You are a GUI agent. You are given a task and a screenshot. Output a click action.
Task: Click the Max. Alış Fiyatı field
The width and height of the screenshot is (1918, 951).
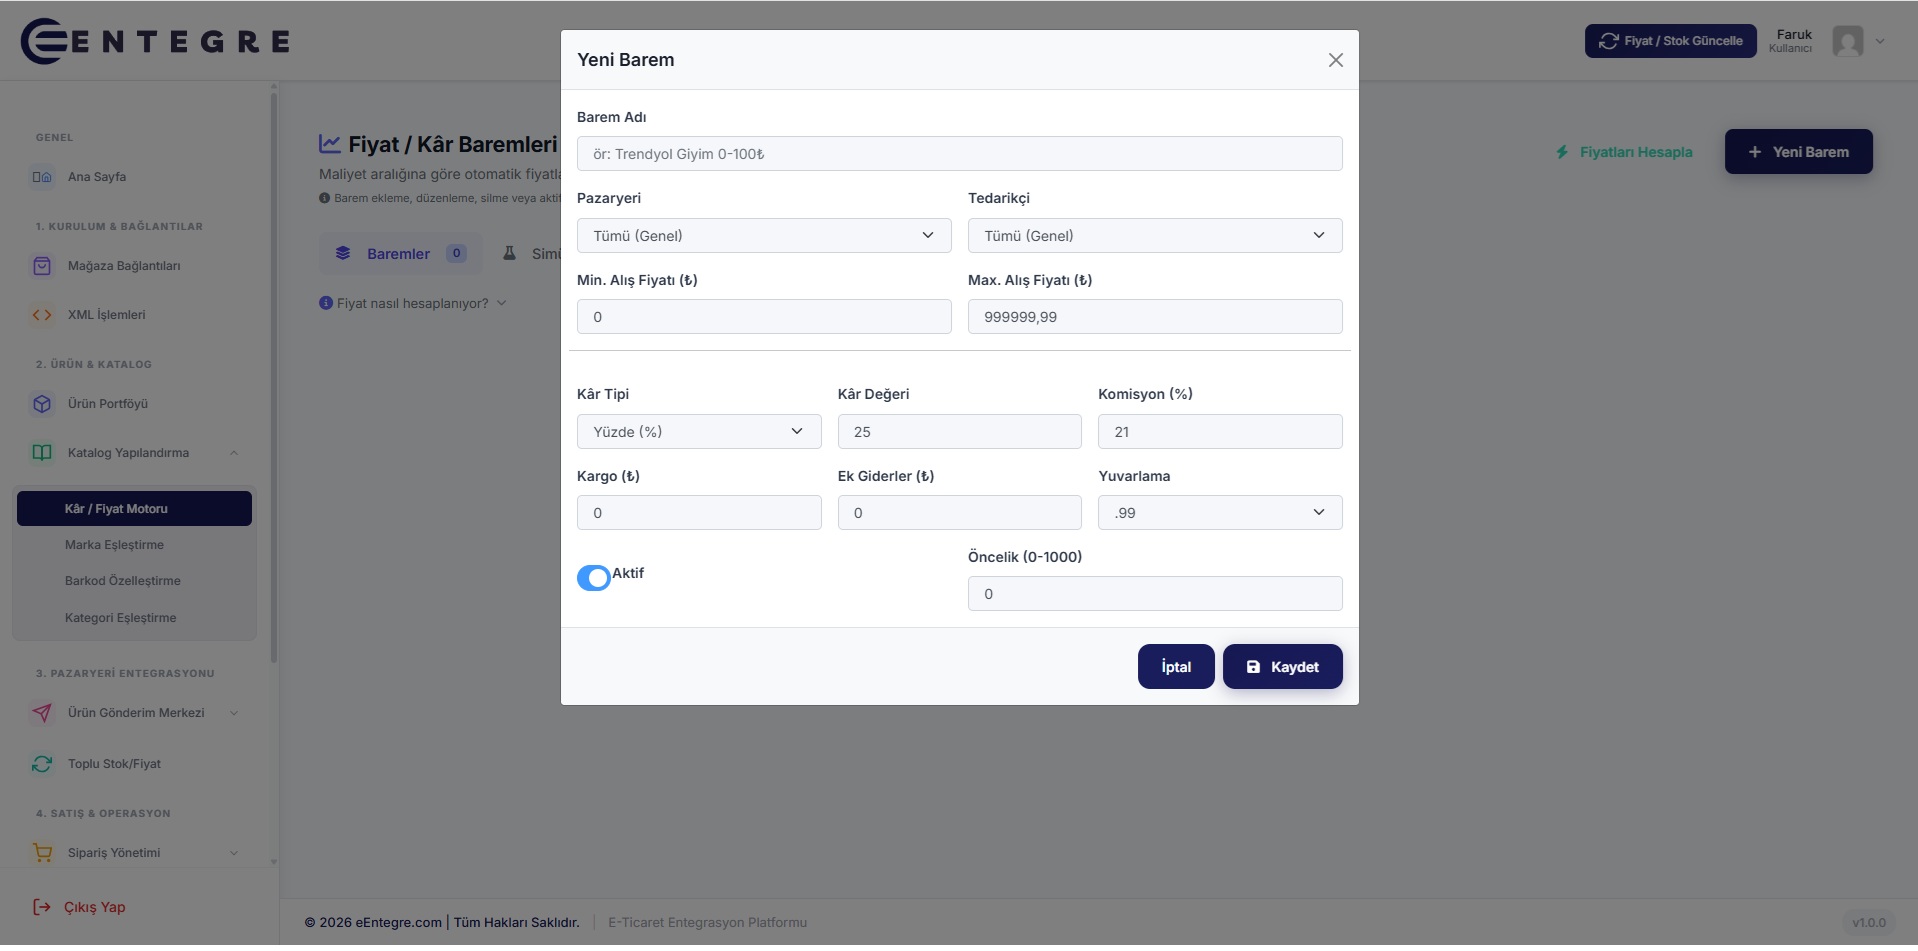[x=1155, y=317]
